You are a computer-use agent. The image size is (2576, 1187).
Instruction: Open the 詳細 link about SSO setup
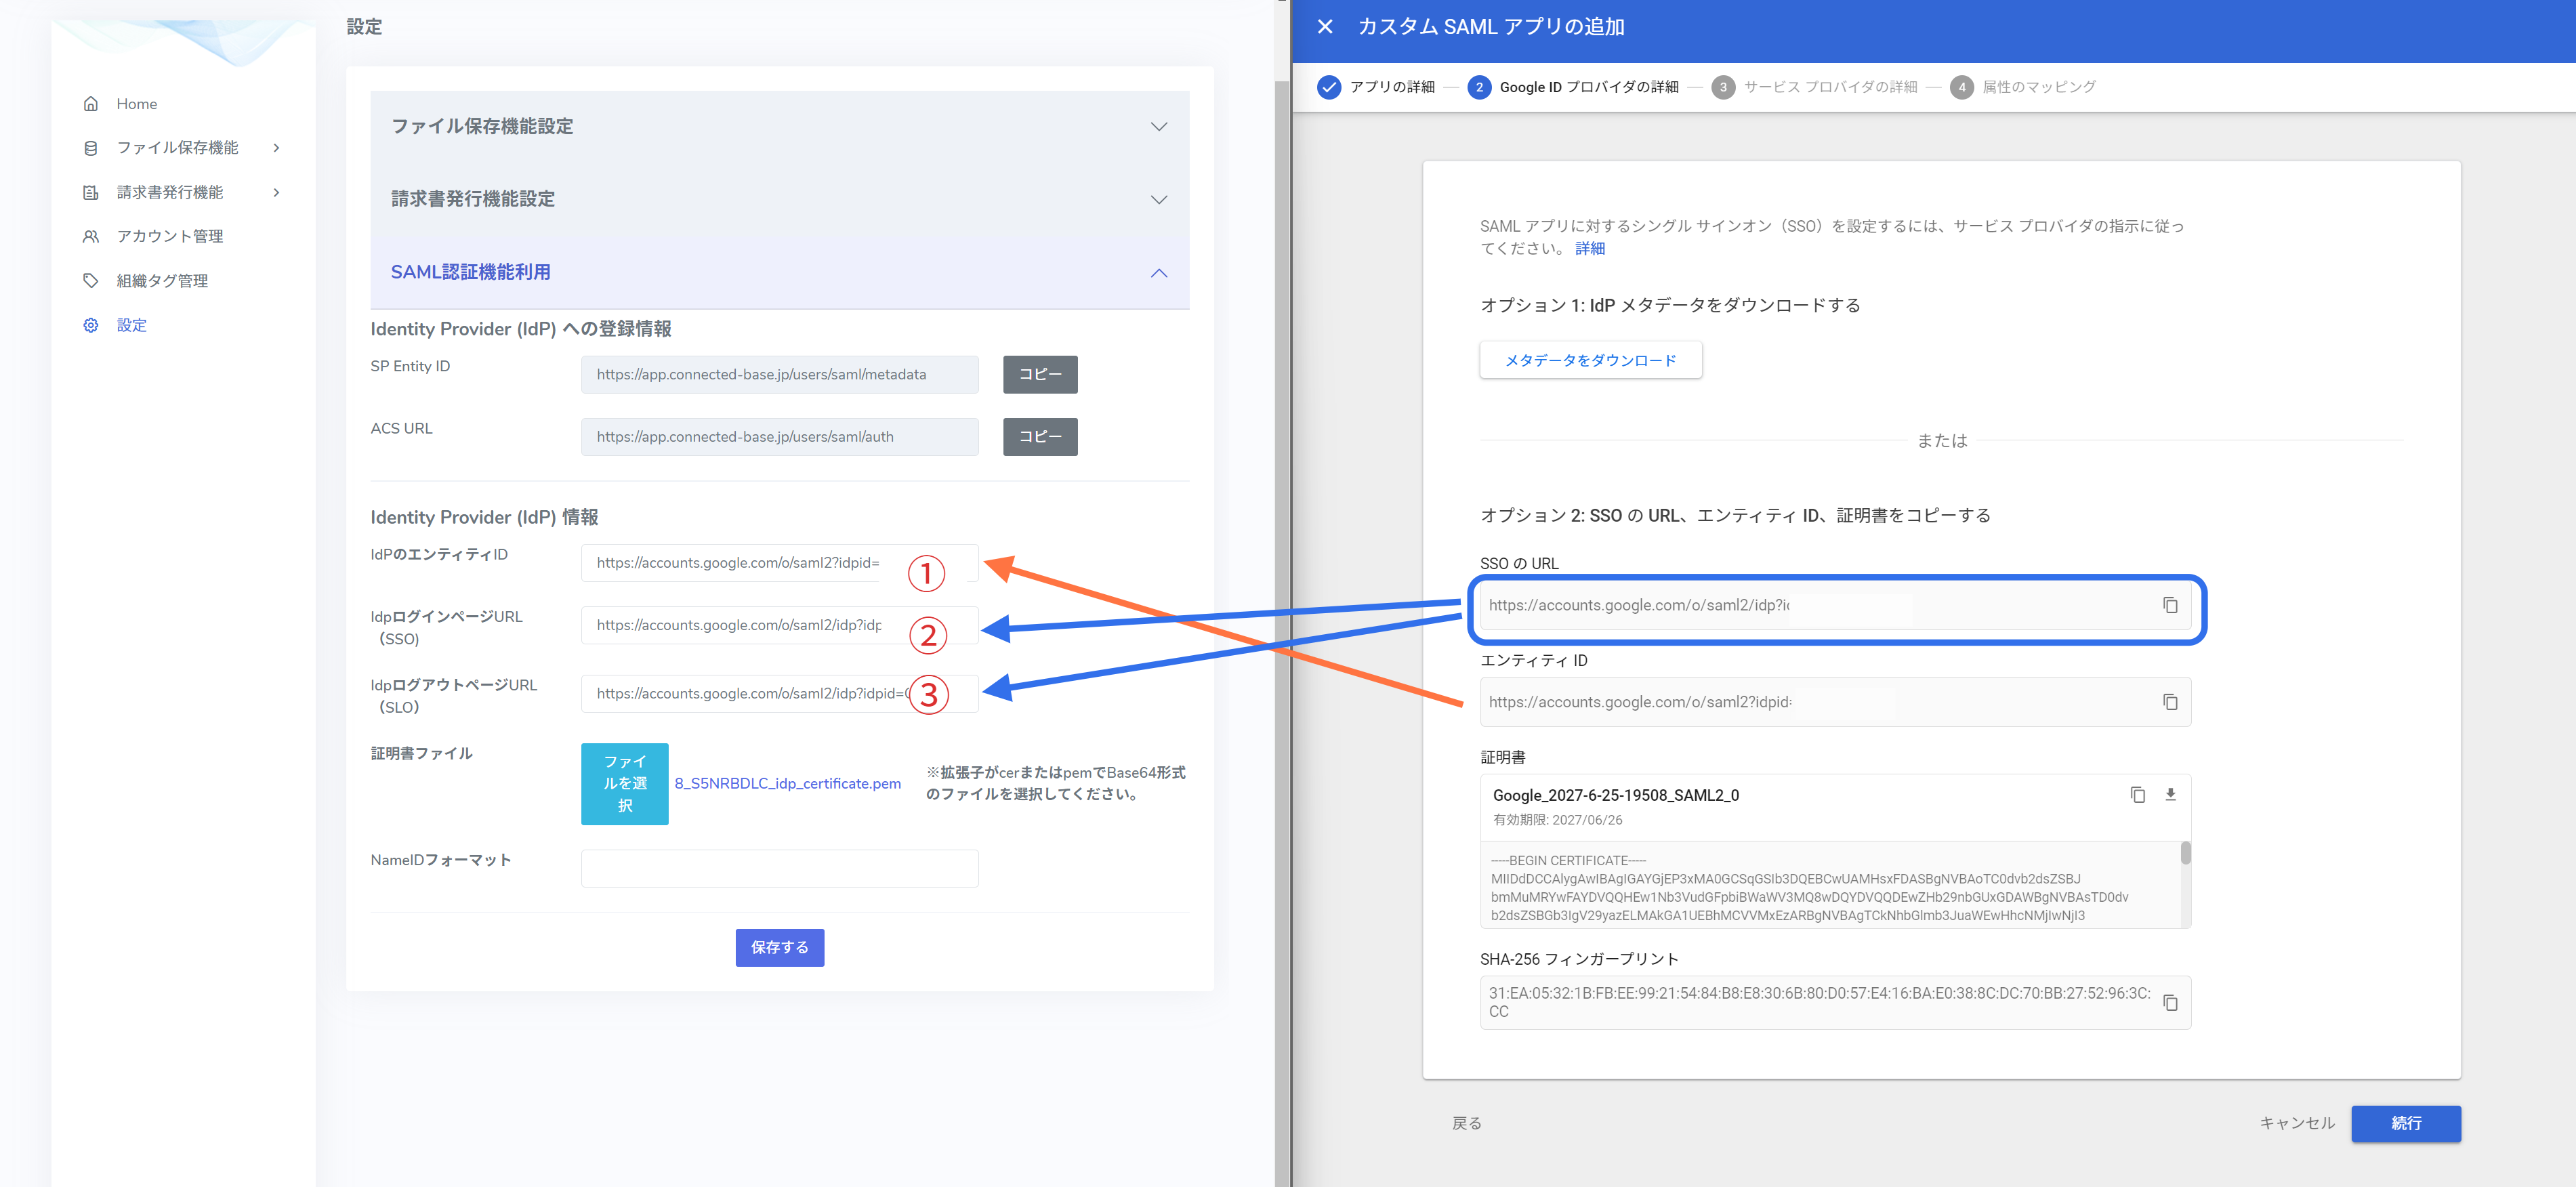pos(1589,249)
